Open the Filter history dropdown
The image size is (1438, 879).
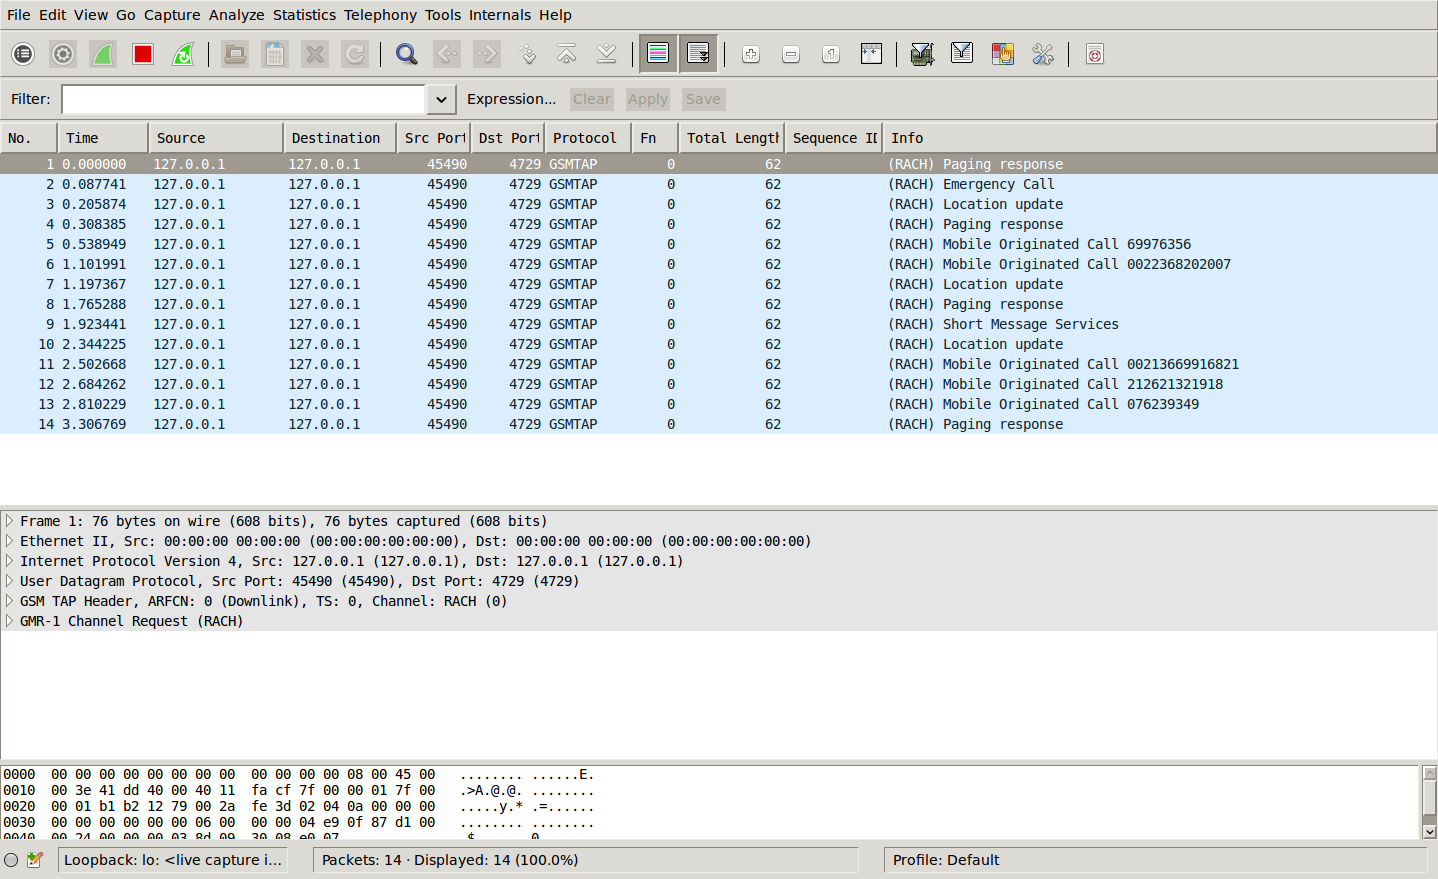[x=441, y=99]
